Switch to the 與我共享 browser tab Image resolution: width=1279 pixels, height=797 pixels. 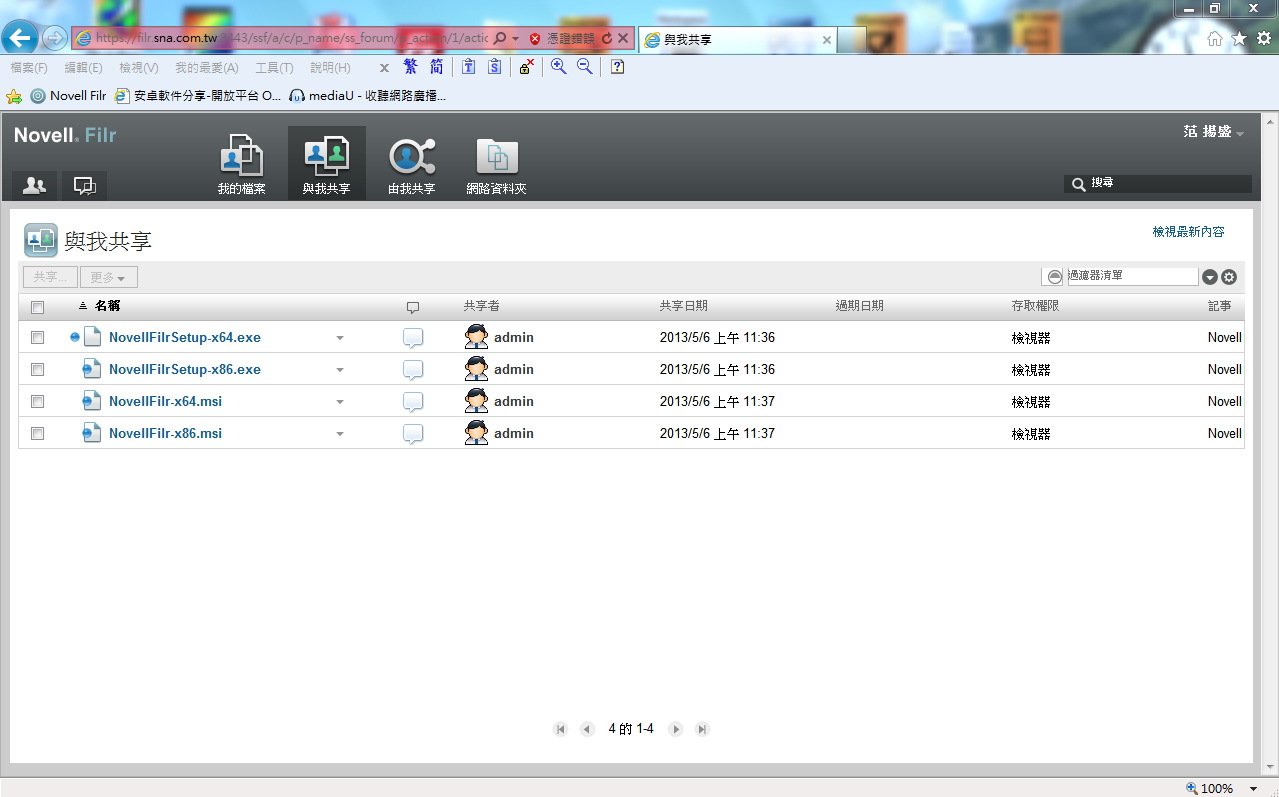click(x=737, y=39)
